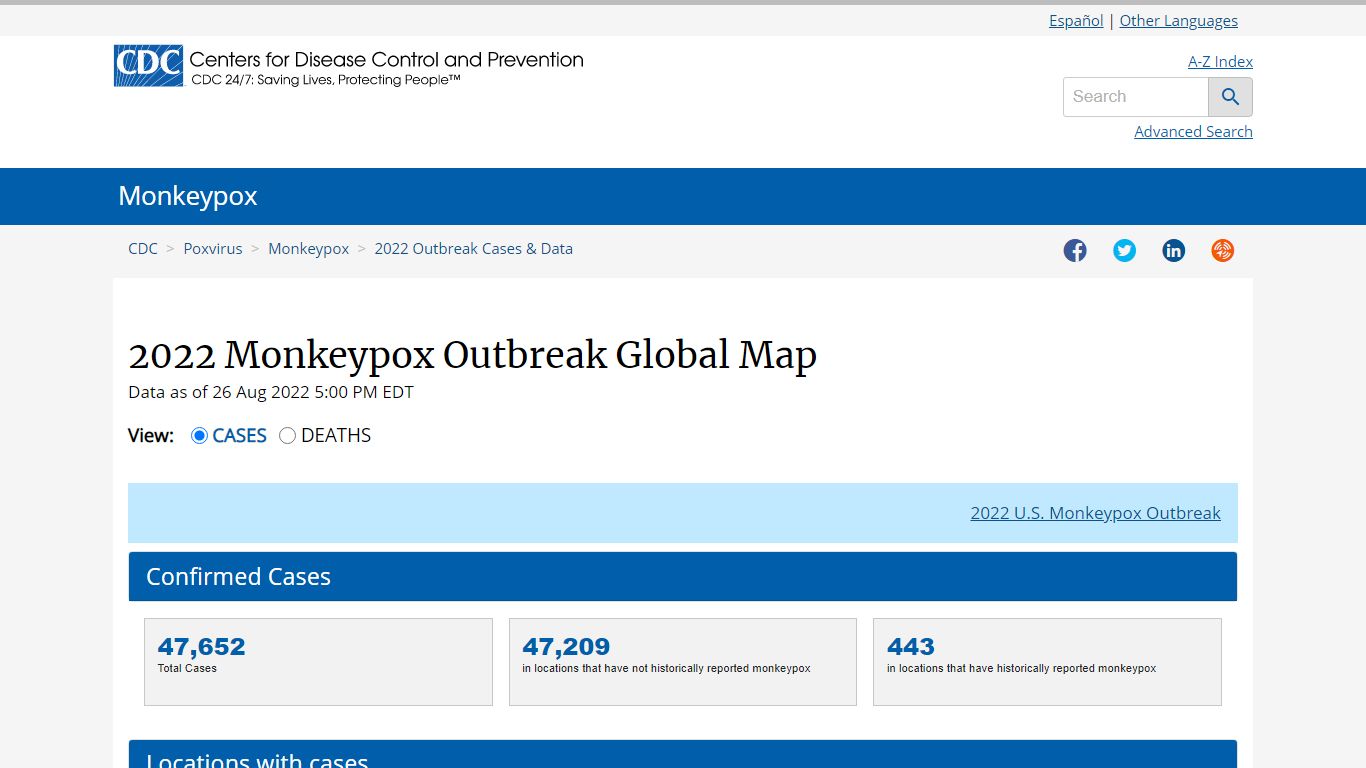Viewport: 1366px width, 768px height.
Task: Click the 443 historical locations card
Action: click(x=1047, y=662)
